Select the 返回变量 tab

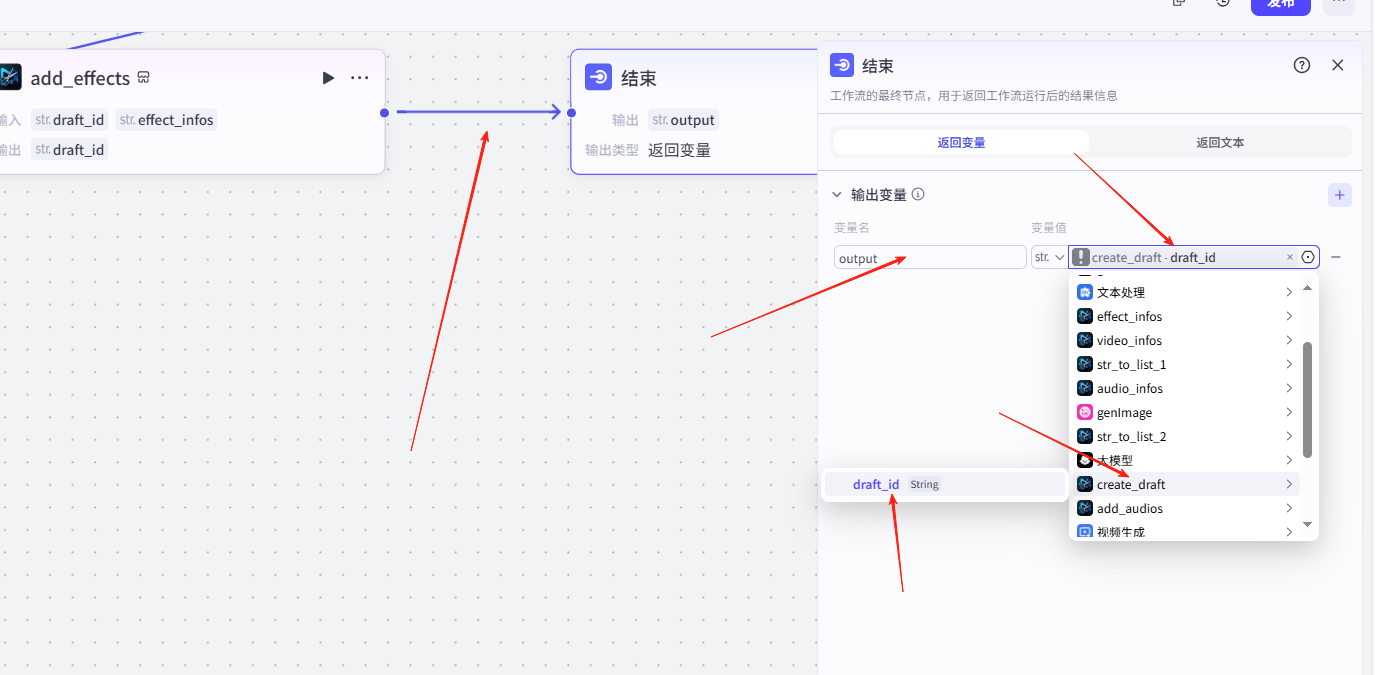point(961,143)
